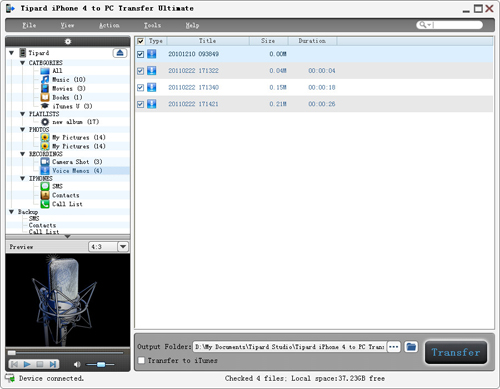Click the device connected status icon
The height and width of the screenshot is (389, 500).
[10, 378]
